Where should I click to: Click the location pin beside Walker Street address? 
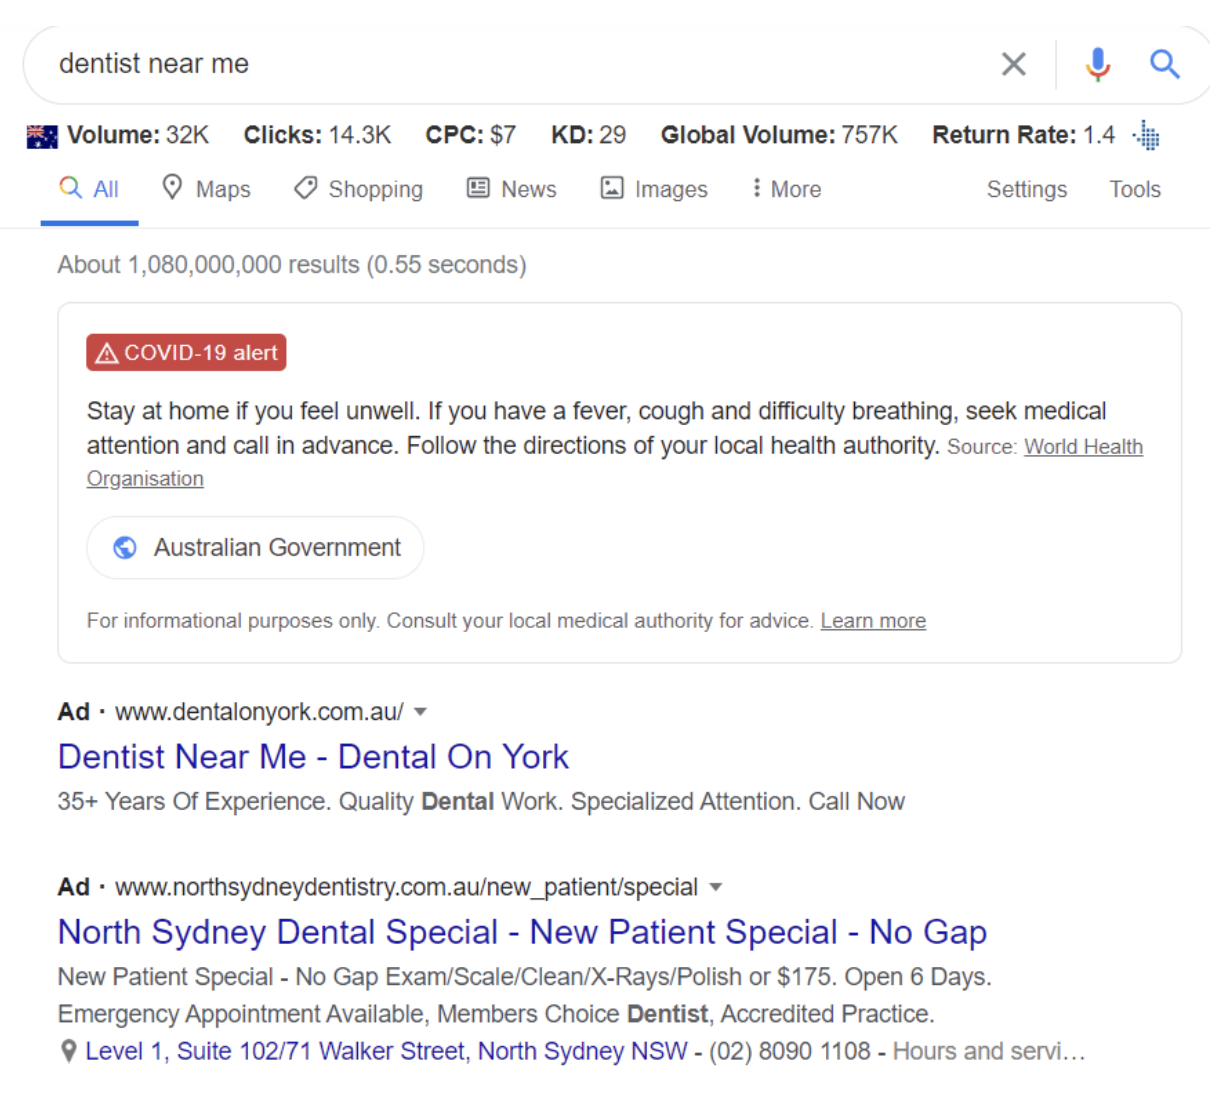pos(68,1051)
